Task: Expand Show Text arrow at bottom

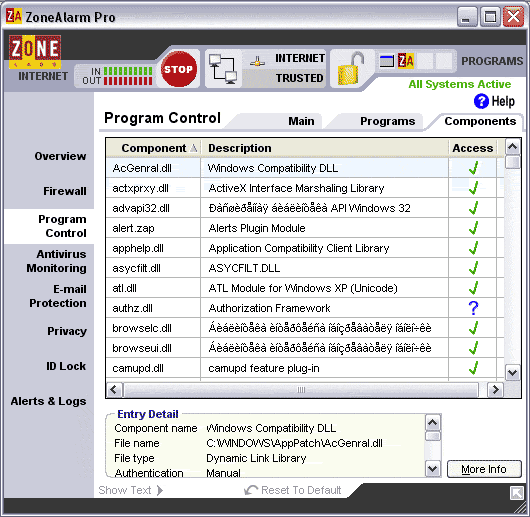Action: point(160,490)
